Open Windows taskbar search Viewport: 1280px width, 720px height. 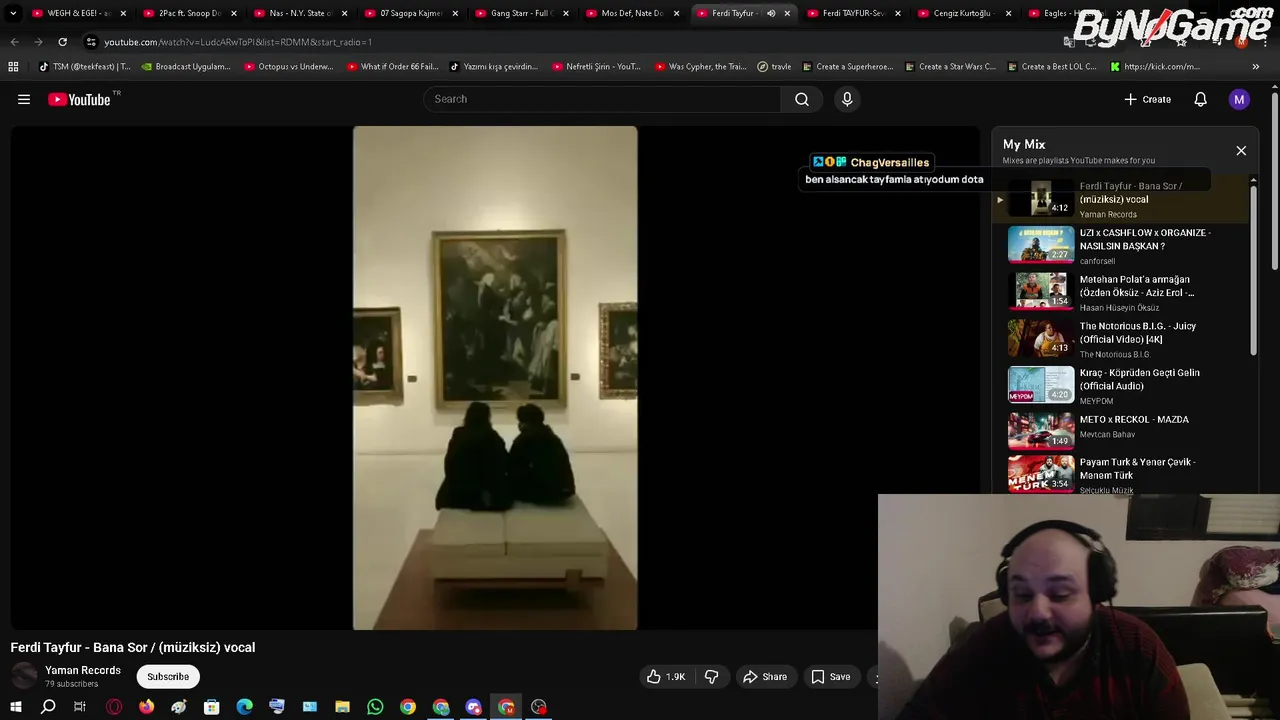coord(48,707)
